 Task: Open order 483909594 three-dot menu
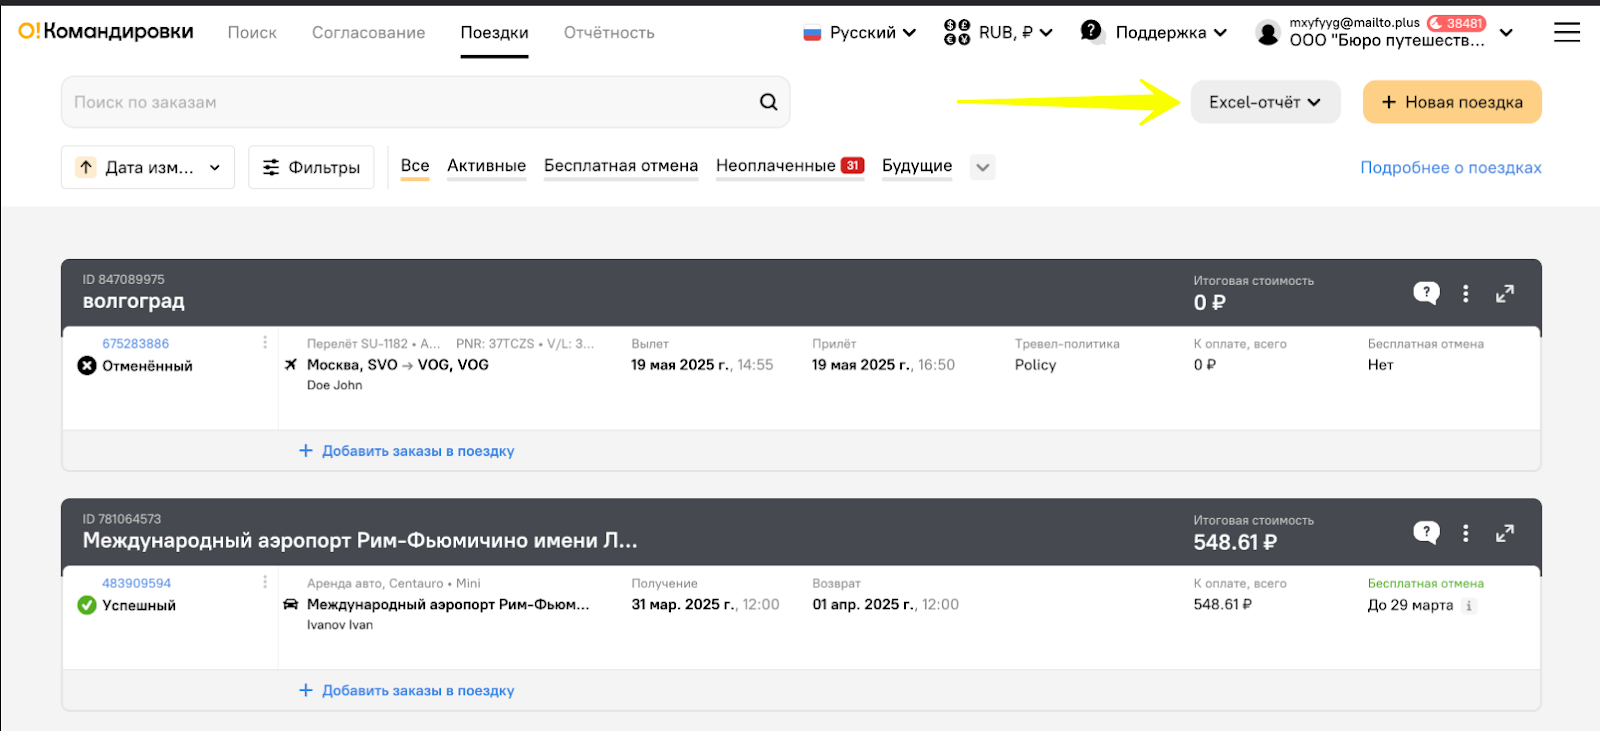click(x=265, y=582)
